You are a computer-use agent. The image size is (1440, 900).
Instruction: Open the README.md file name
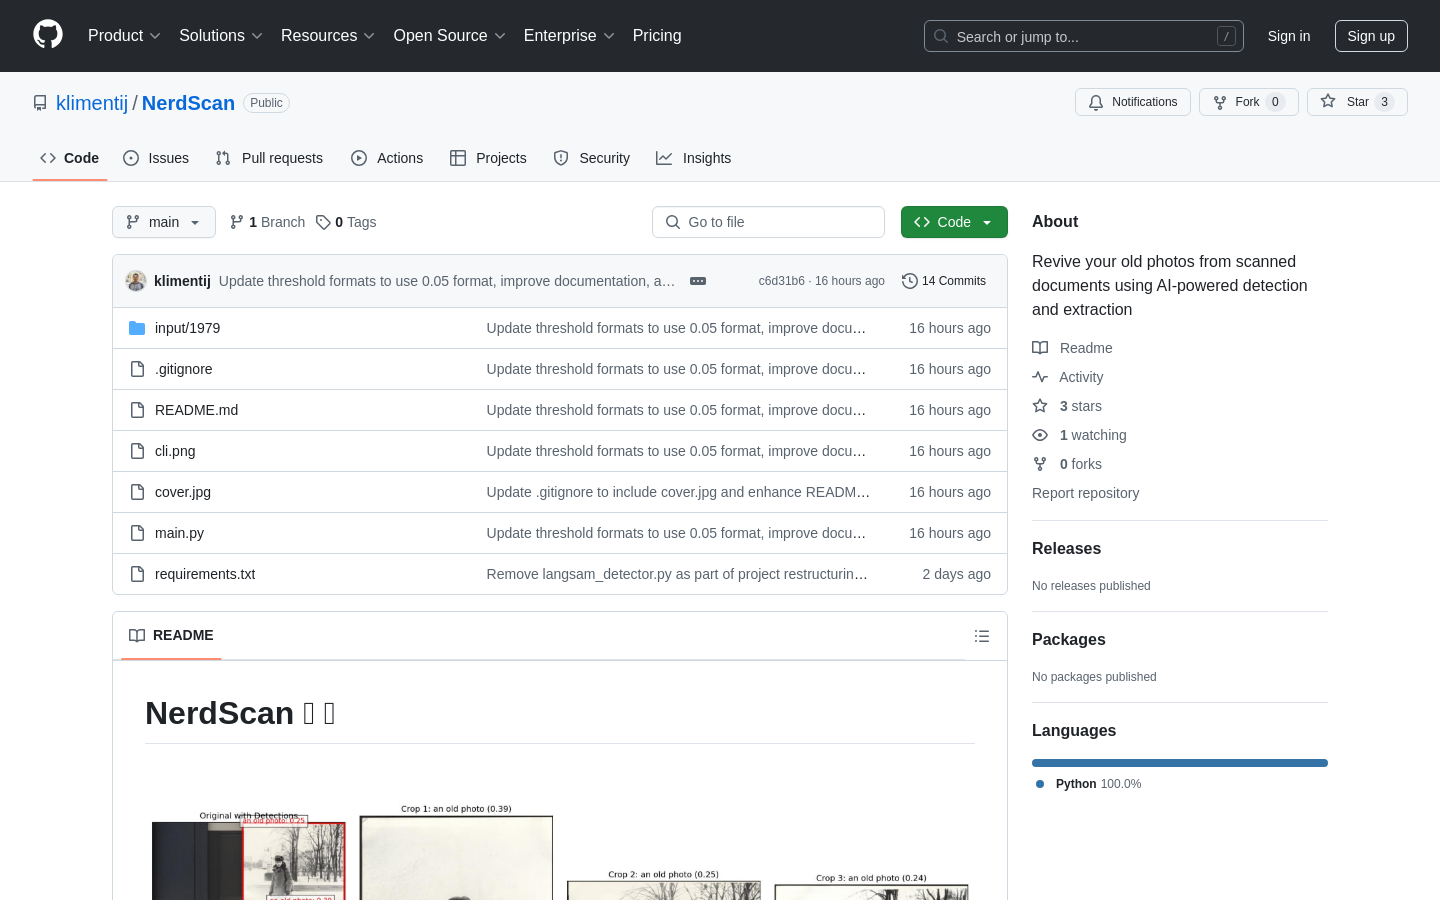click(x=196, y=410)
